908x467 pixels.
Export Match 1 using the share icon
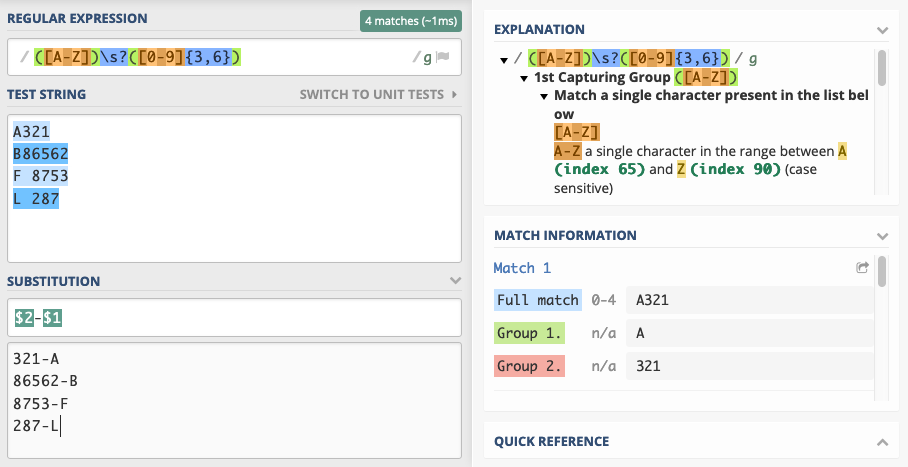[862, 268]
